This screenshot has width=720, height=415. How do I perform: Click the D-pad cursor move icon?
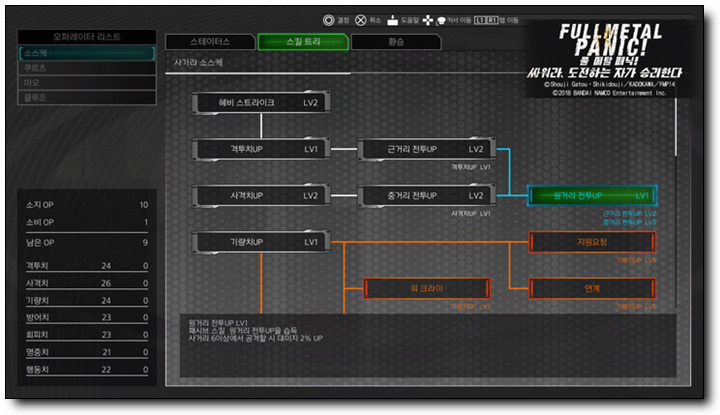428,20
